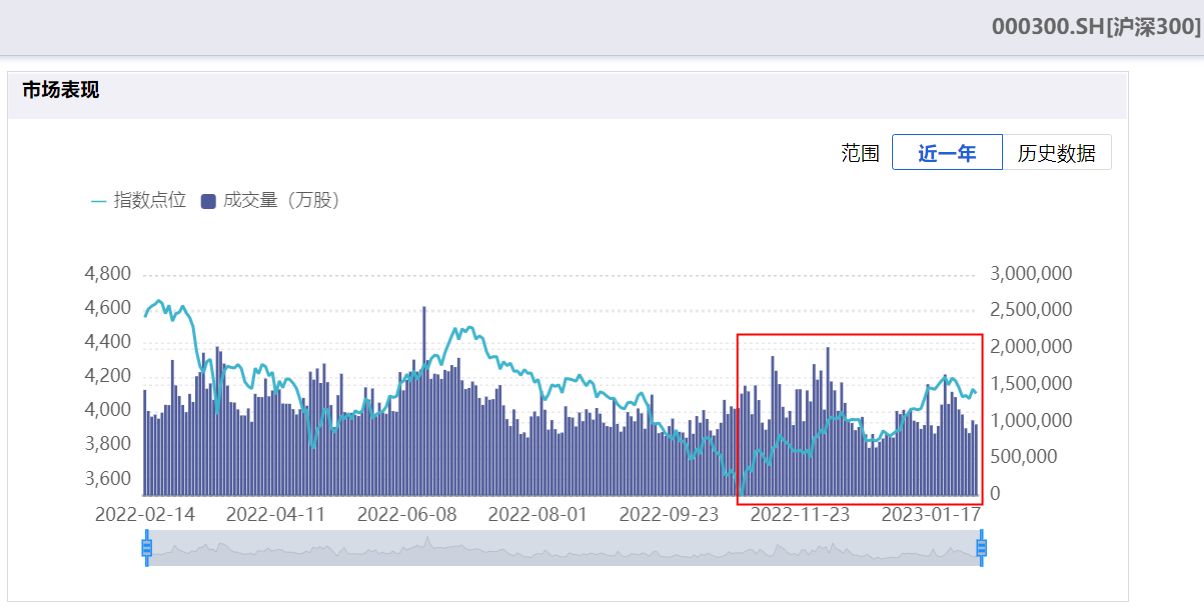Viewport: 1204px width, 614px height.
Task: Toggle the 成交量（万股） legend text
Action: tap(283, 200)
